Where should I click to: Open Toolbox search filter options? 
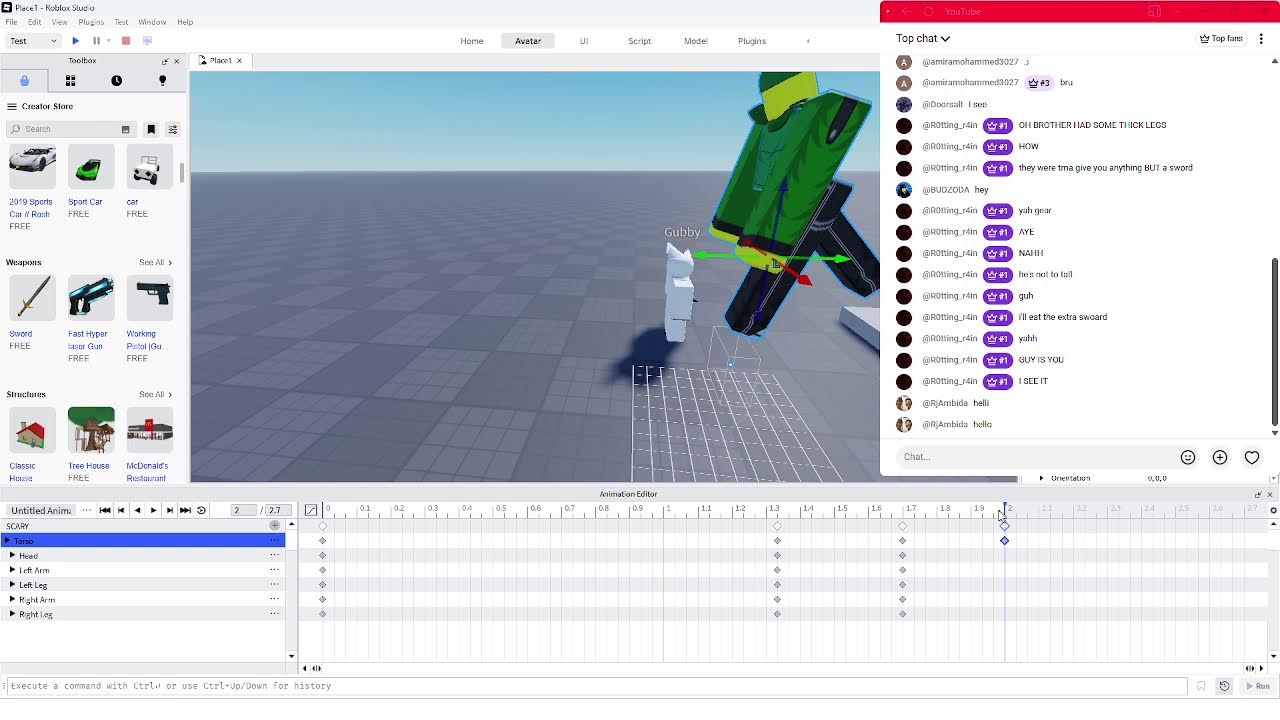coord(173,129)
